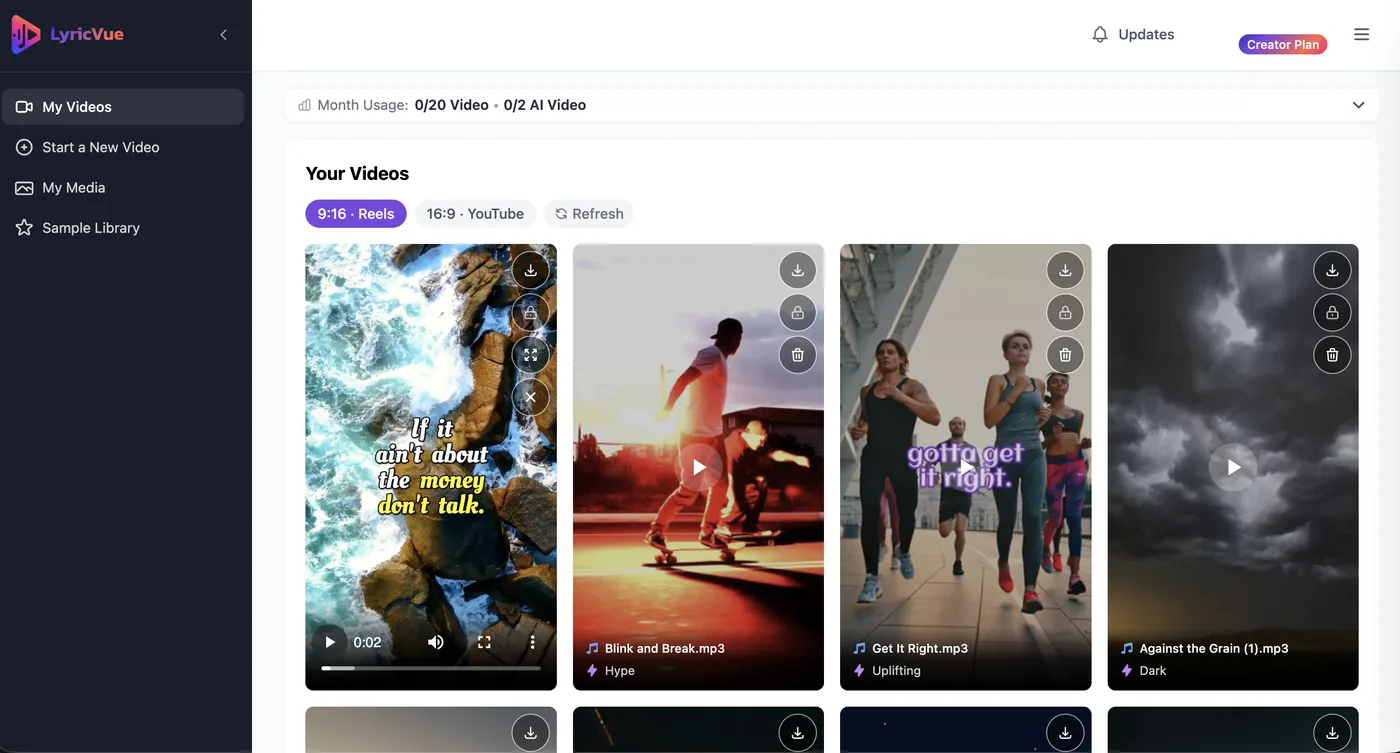Screen dimensions: 1400x753
Task: Click the 0/20 Video usage text
Action: tap(452, 105)
